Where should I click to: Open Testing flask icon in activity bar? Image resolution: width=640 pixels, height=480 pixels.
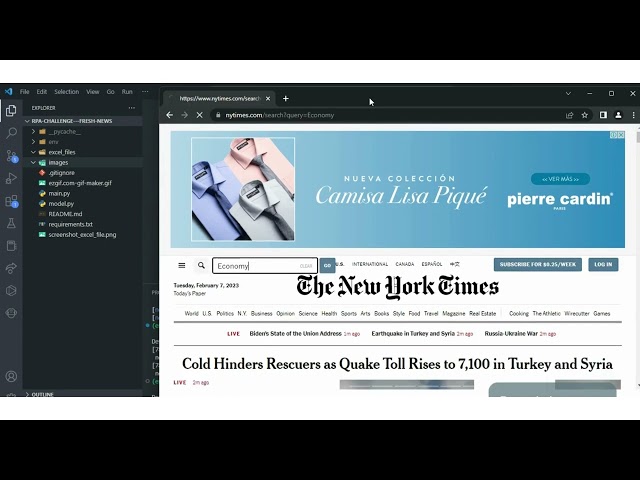[x=11, y=223]
